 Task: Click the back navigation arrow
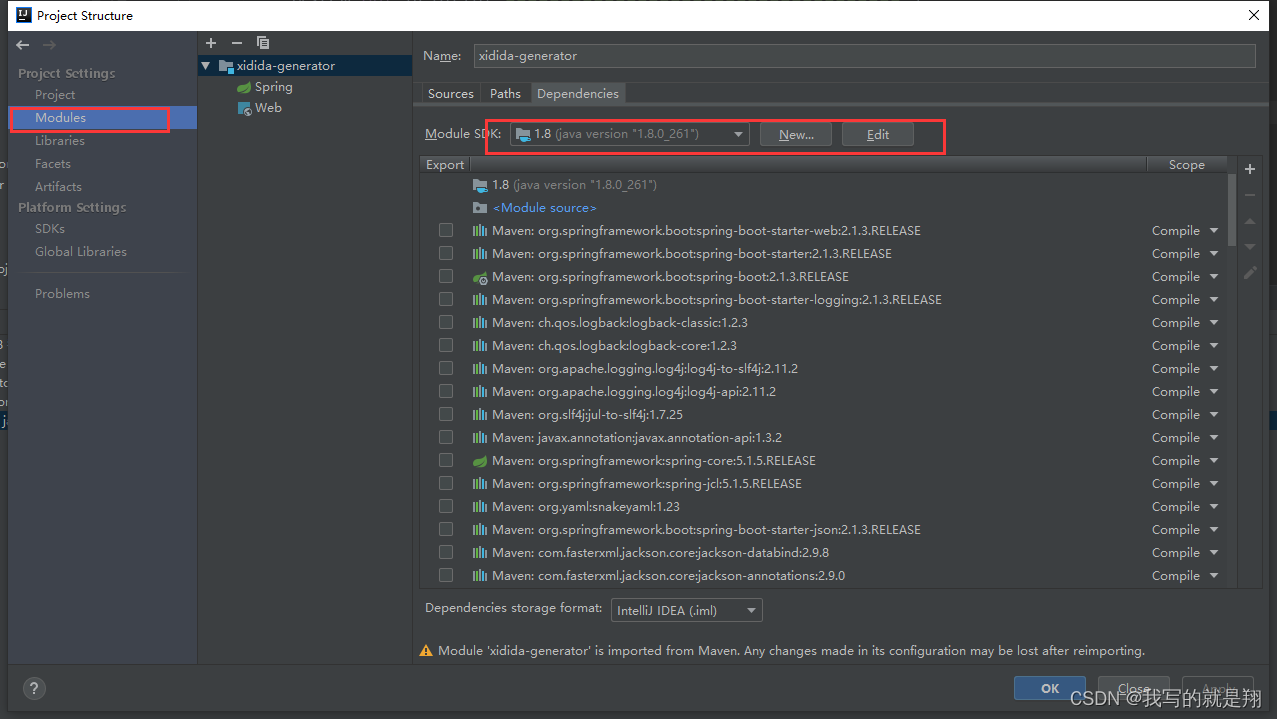23,45
